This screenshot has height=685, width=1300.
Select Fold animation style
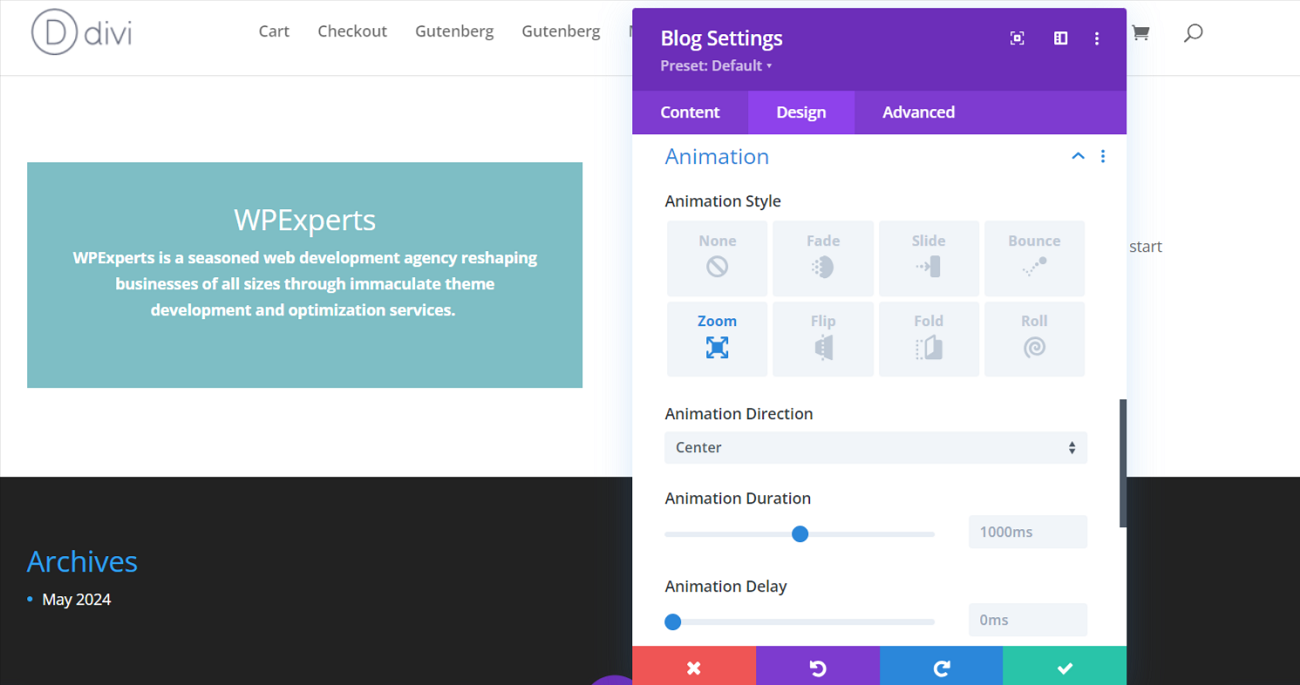tap(929, 339)
